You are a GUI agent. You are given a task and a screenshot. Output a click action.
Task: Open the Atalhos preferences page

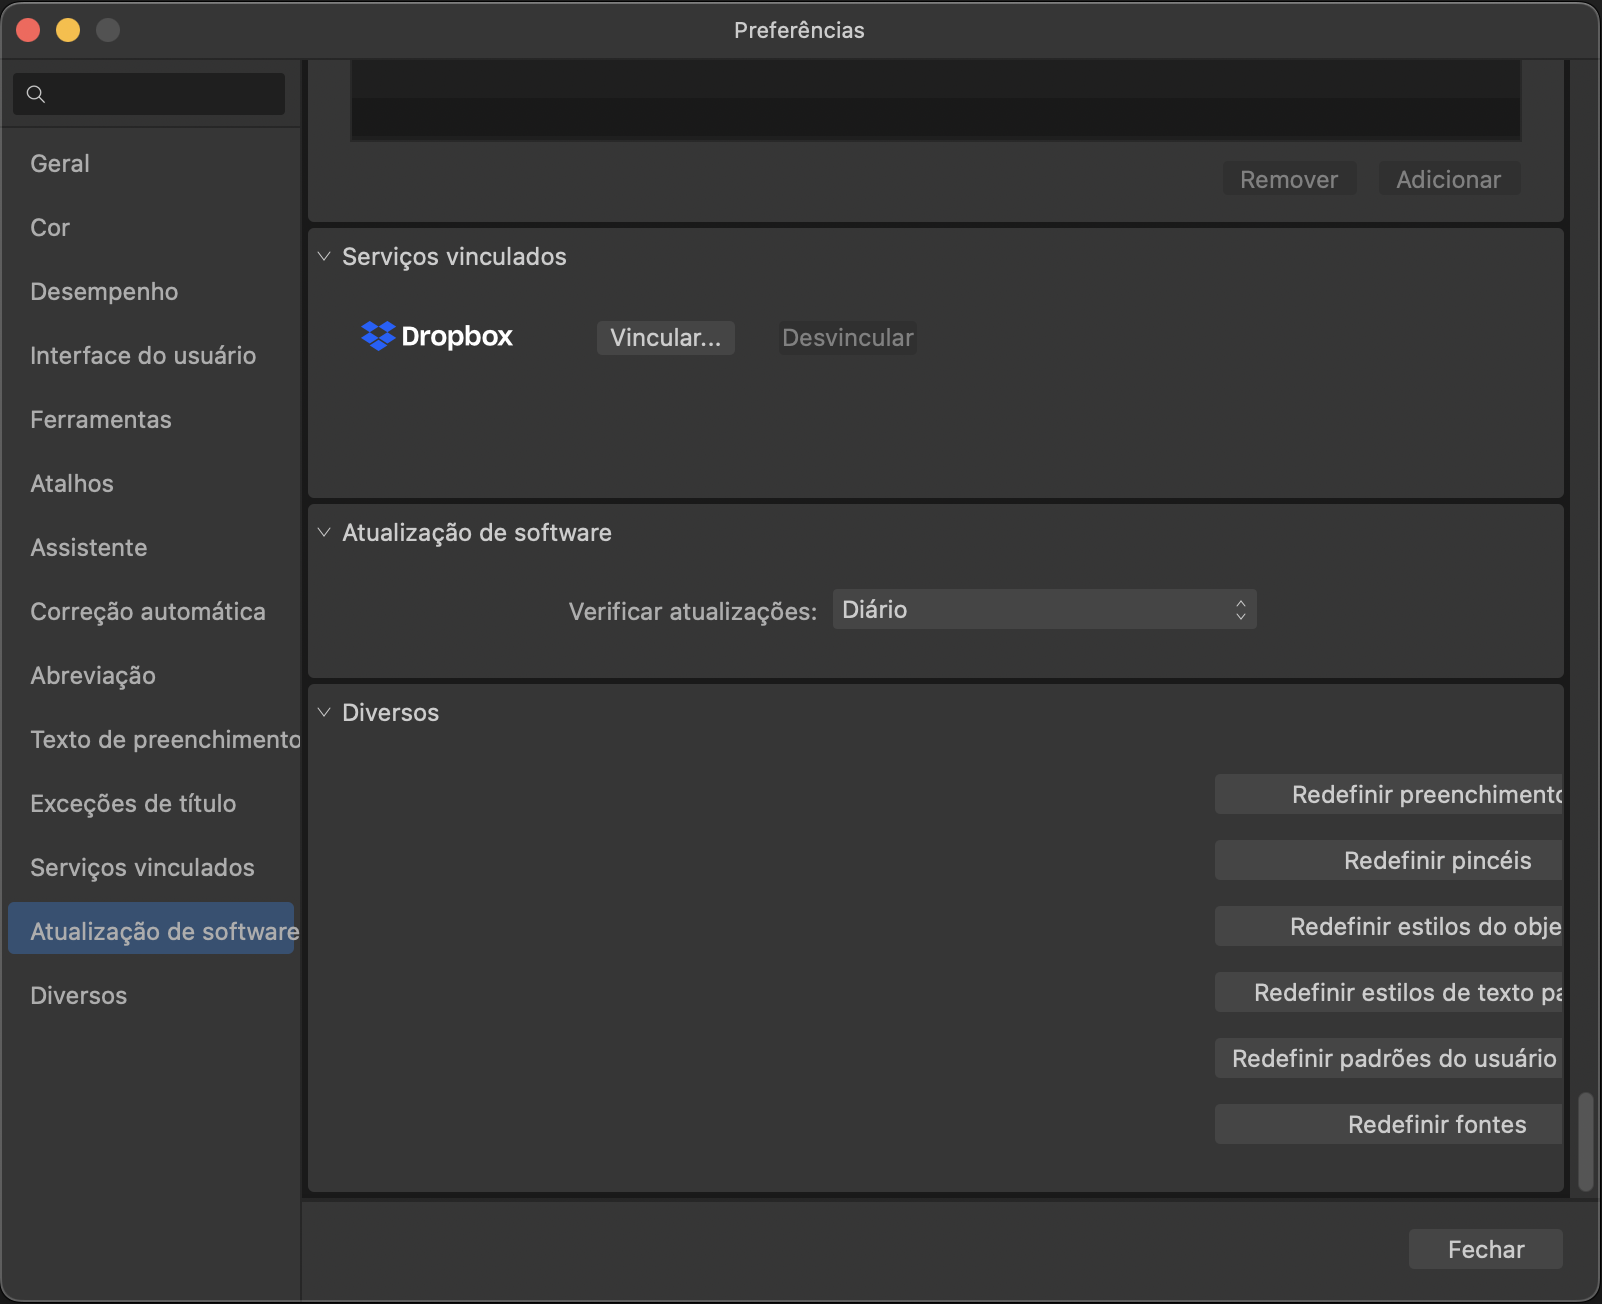coord(72,483)
